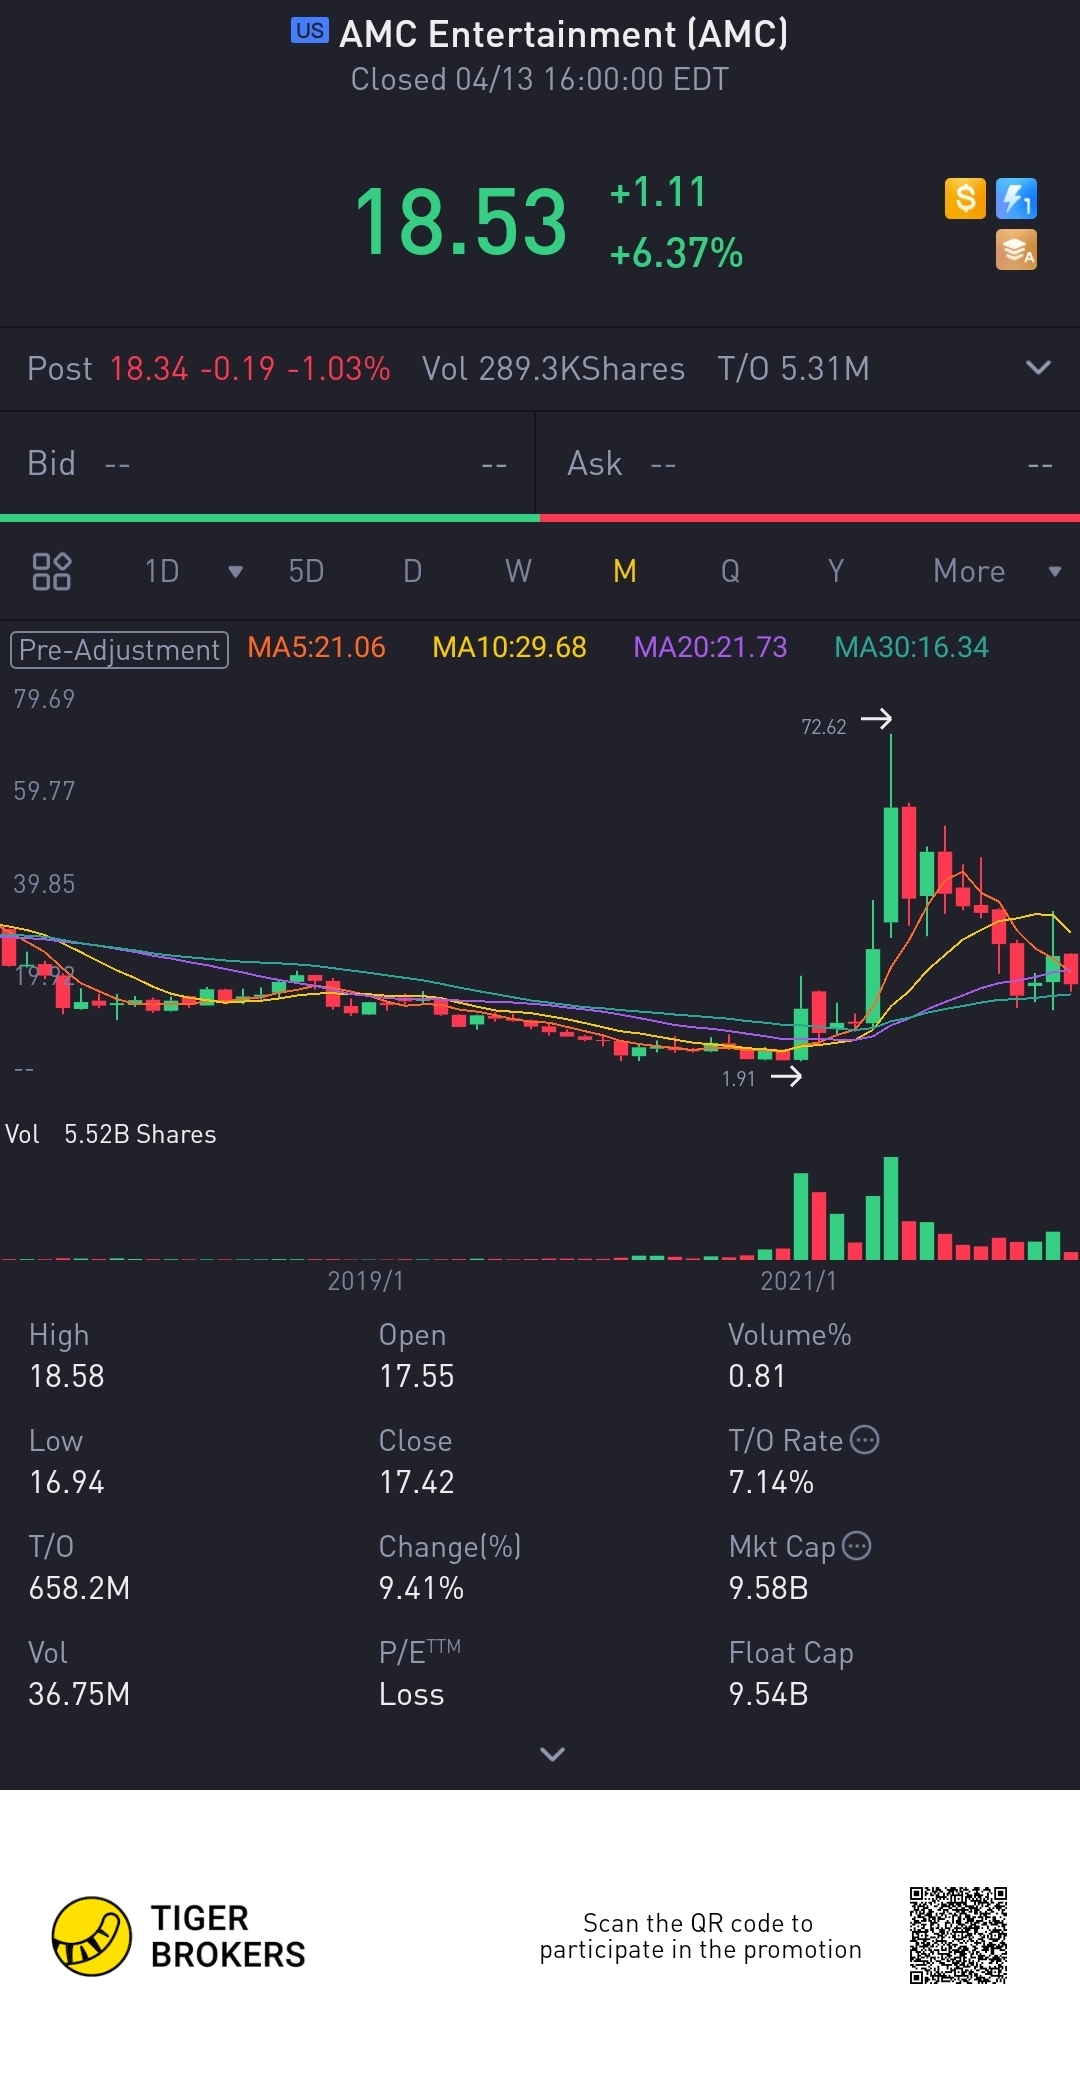Viewport: 1080px width, 2083px height.
Task: Tap the Bid price panel
Action: 267,463
